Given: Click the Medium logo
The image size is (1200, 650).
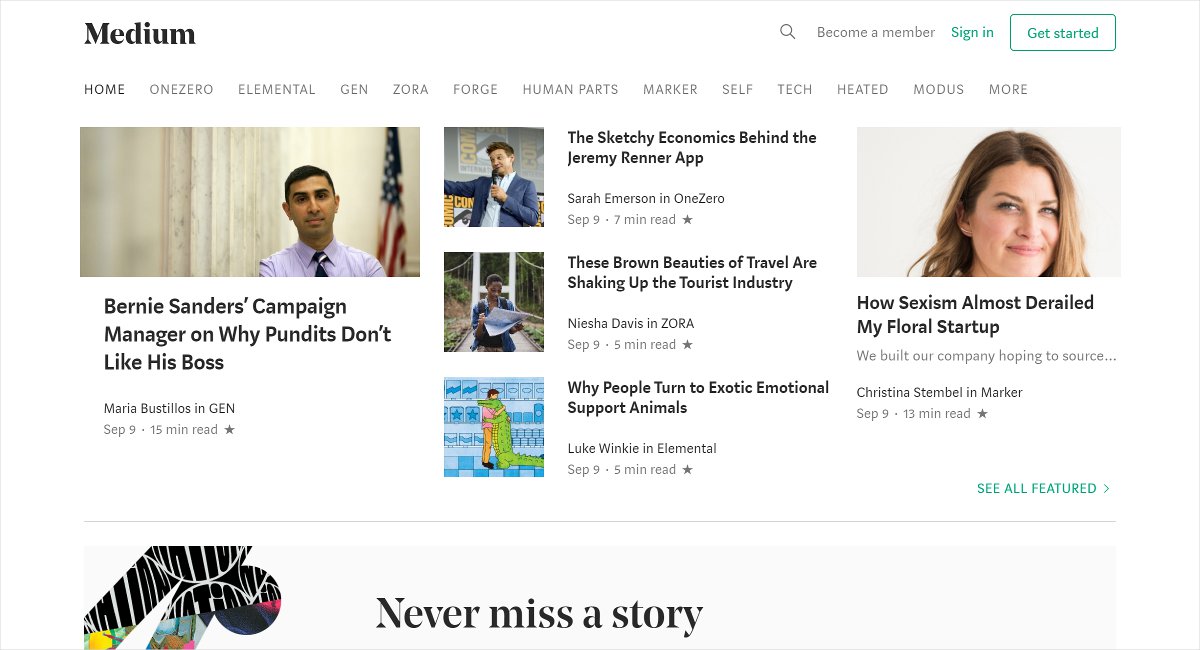Looking at the screenshot, I should click(140, 33).
